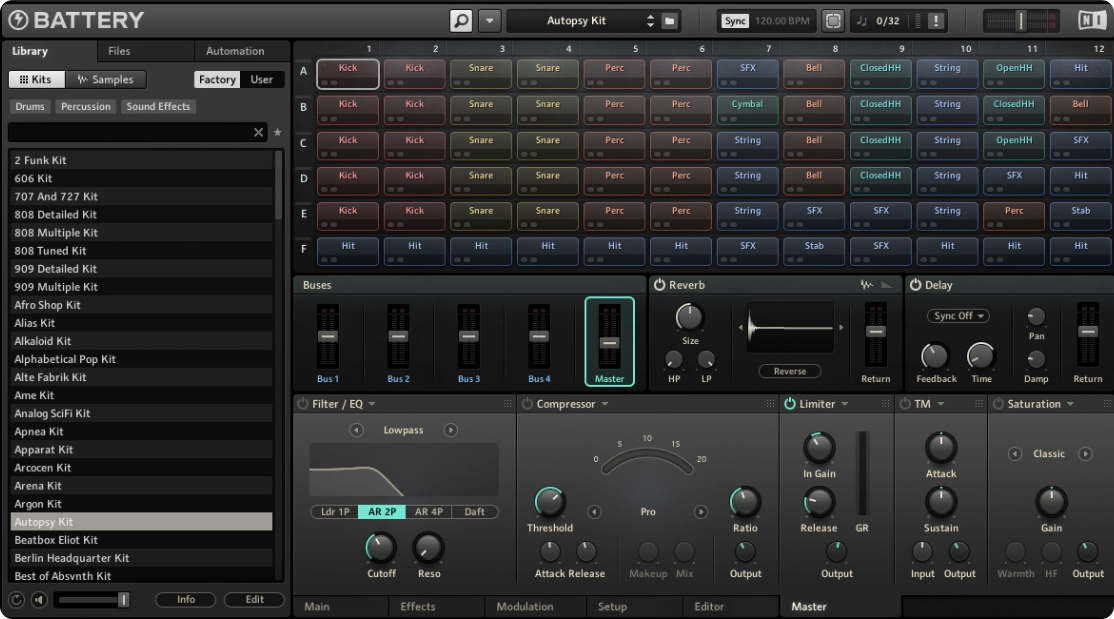Click the compressor Threshold knob
1114x619 pixels.
tap(549, 502)
